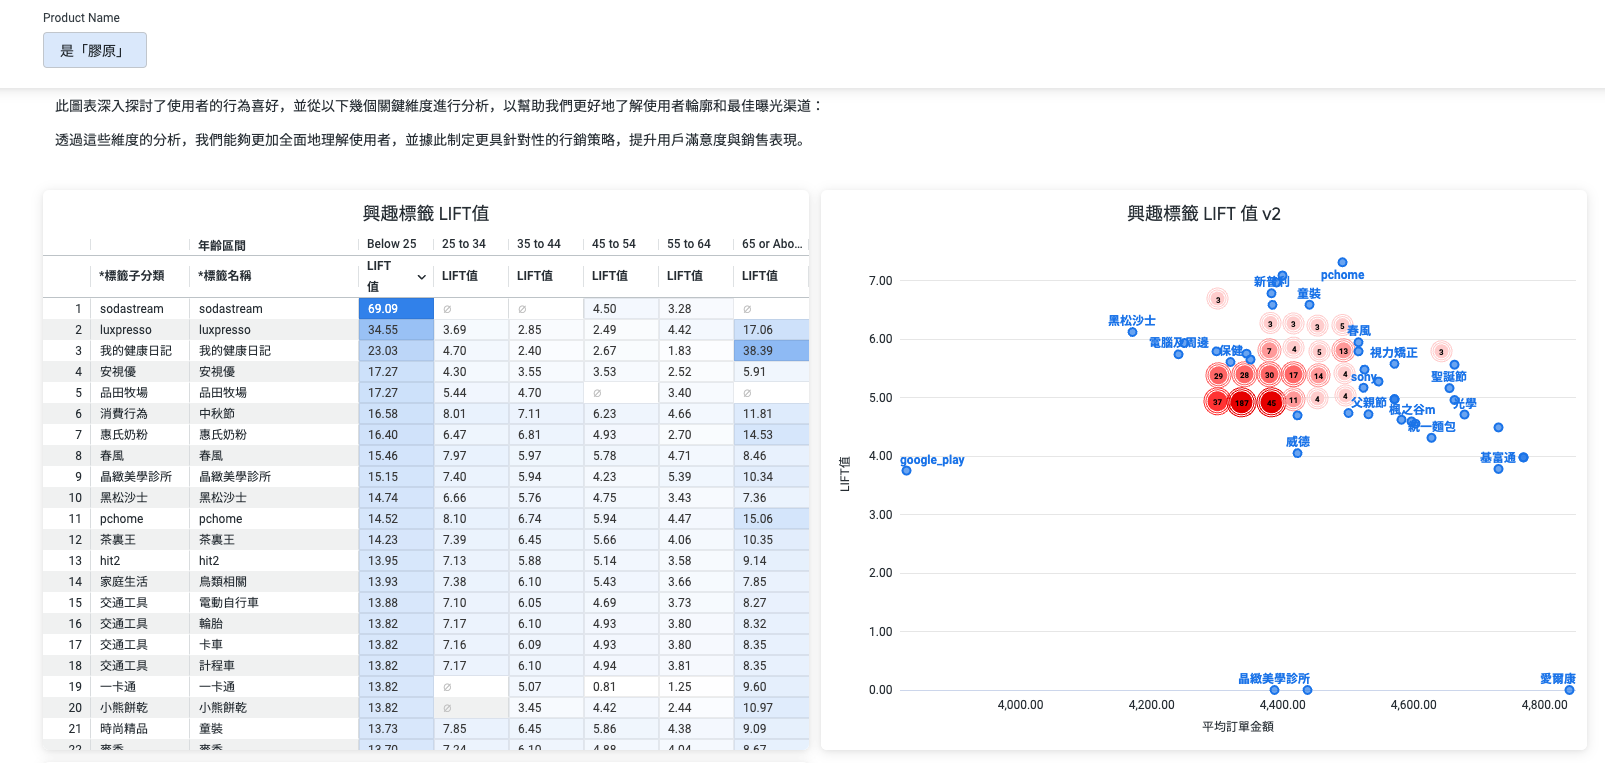1605x763 pixels.
Task: Click the 65 or Abo... column header
Action: 771,244
